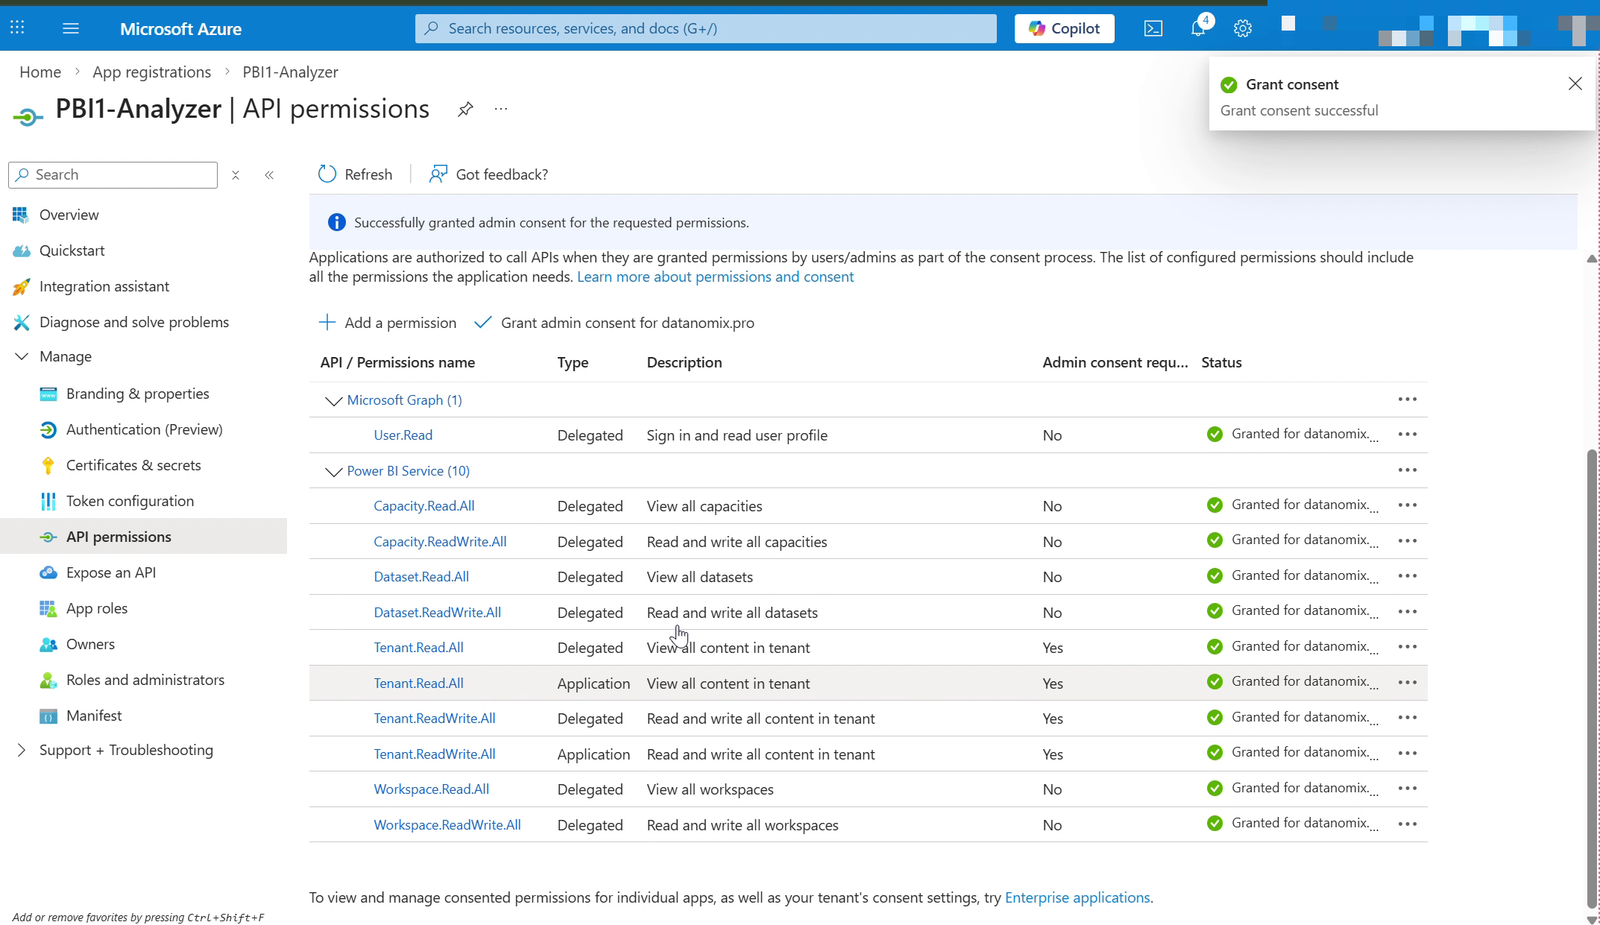This screenshot has width=1600, height=925.
Task: Open ellipsis menu for Workspace.Read.All row
Action: (x=1407, y=788)
